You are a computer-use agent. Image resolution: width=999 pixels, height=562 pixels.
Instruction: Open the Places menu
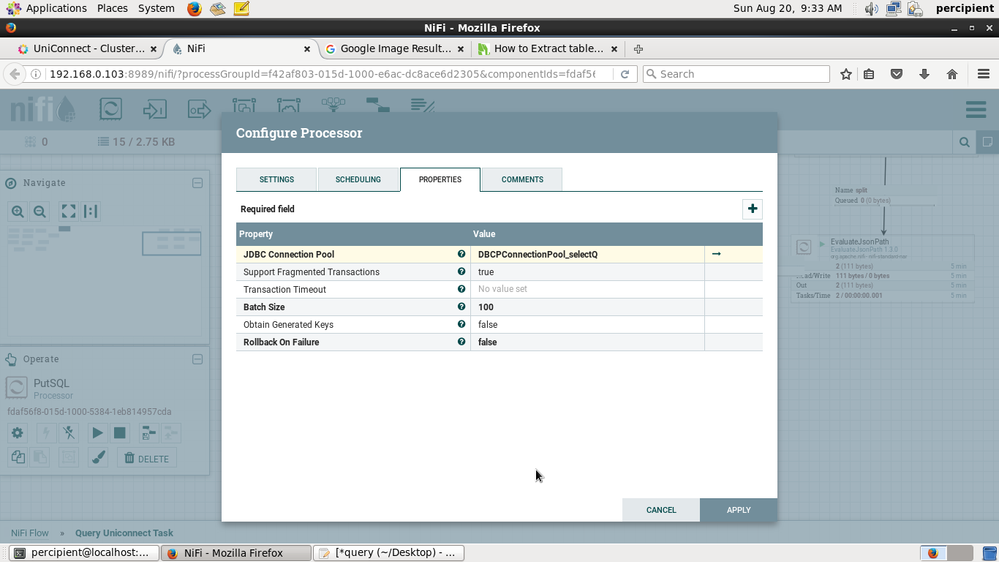pyautogui.click(x=112, y=8)
